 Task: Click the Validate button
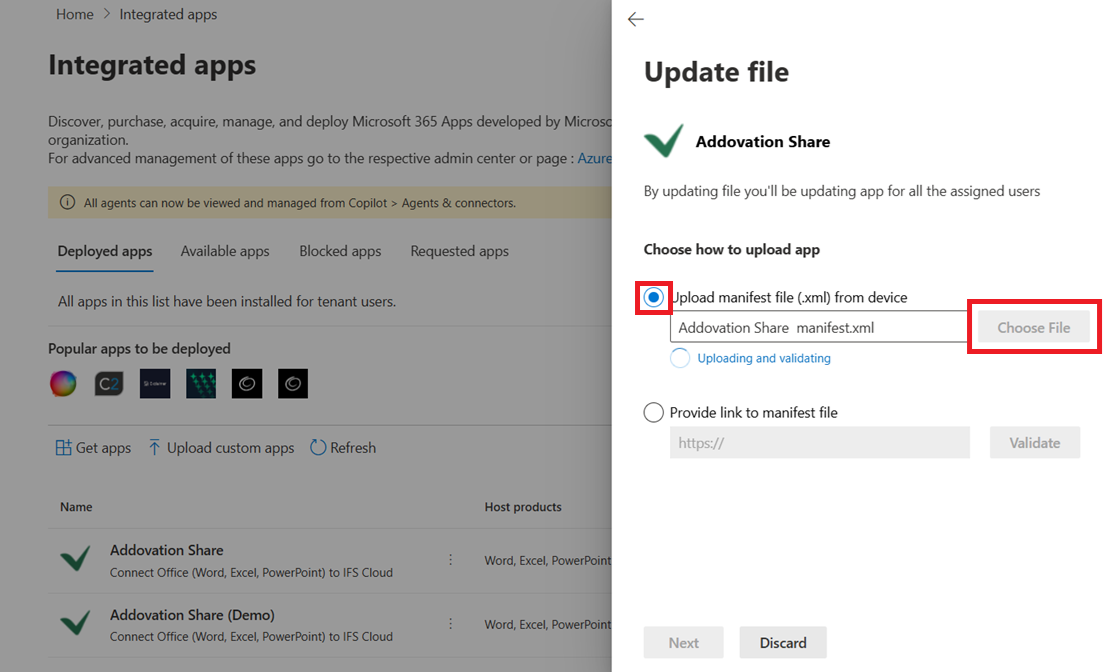1034,443
